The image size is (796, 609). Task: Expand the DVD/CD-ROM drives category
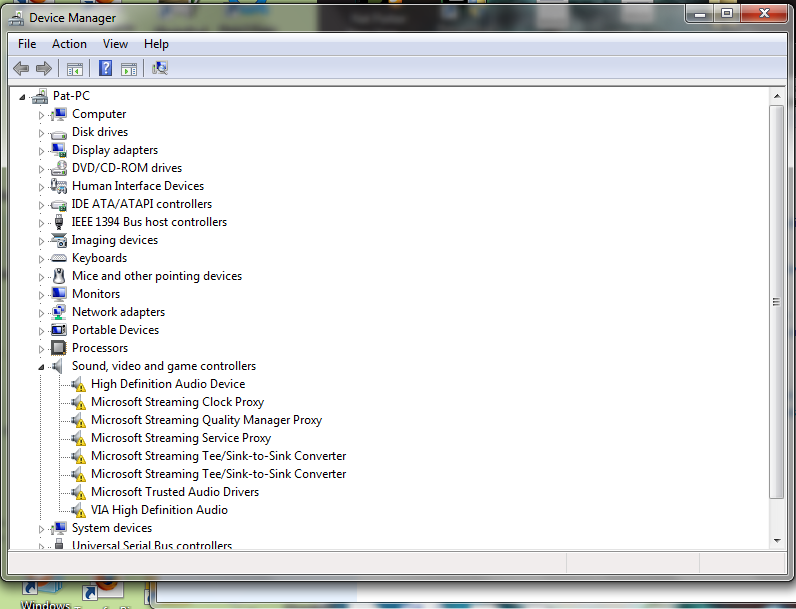point(41,169)
